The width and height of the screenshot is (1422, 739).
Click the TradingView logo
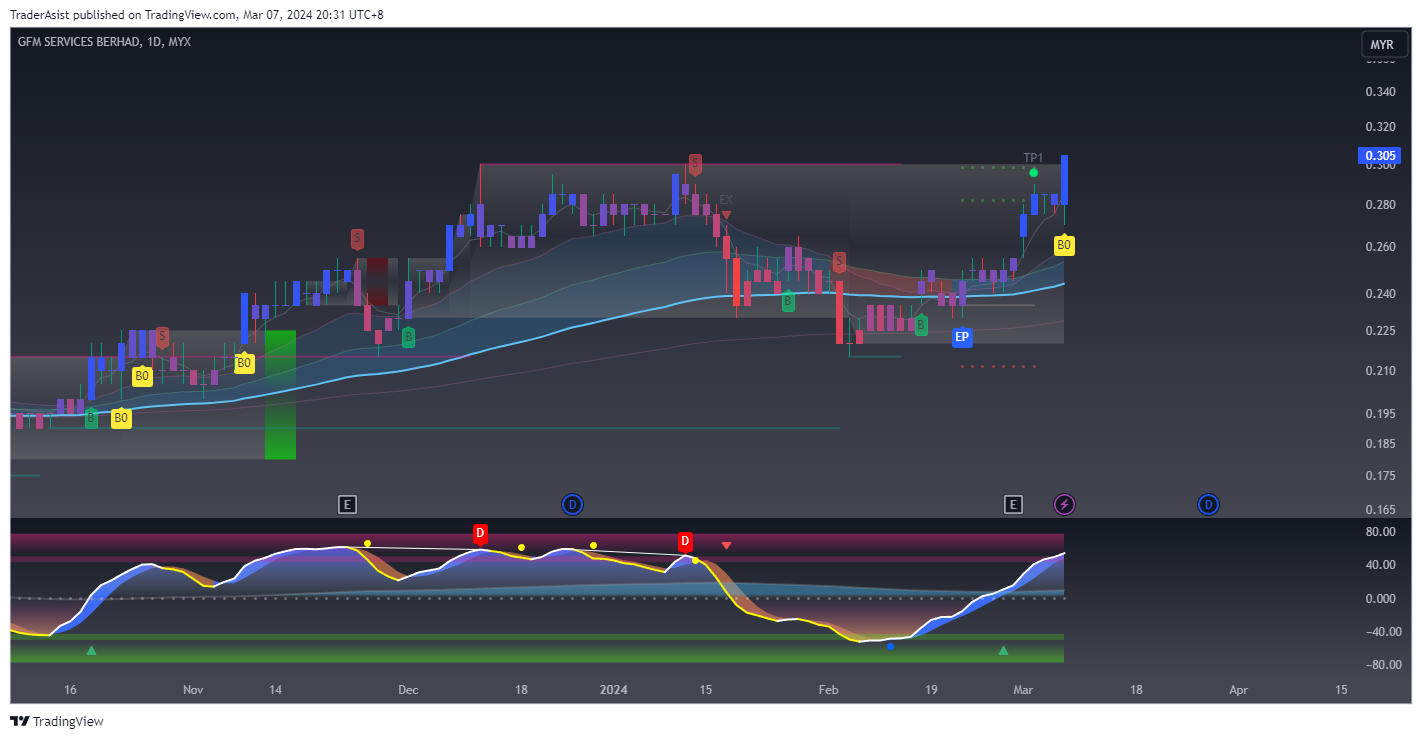(57, 721)
